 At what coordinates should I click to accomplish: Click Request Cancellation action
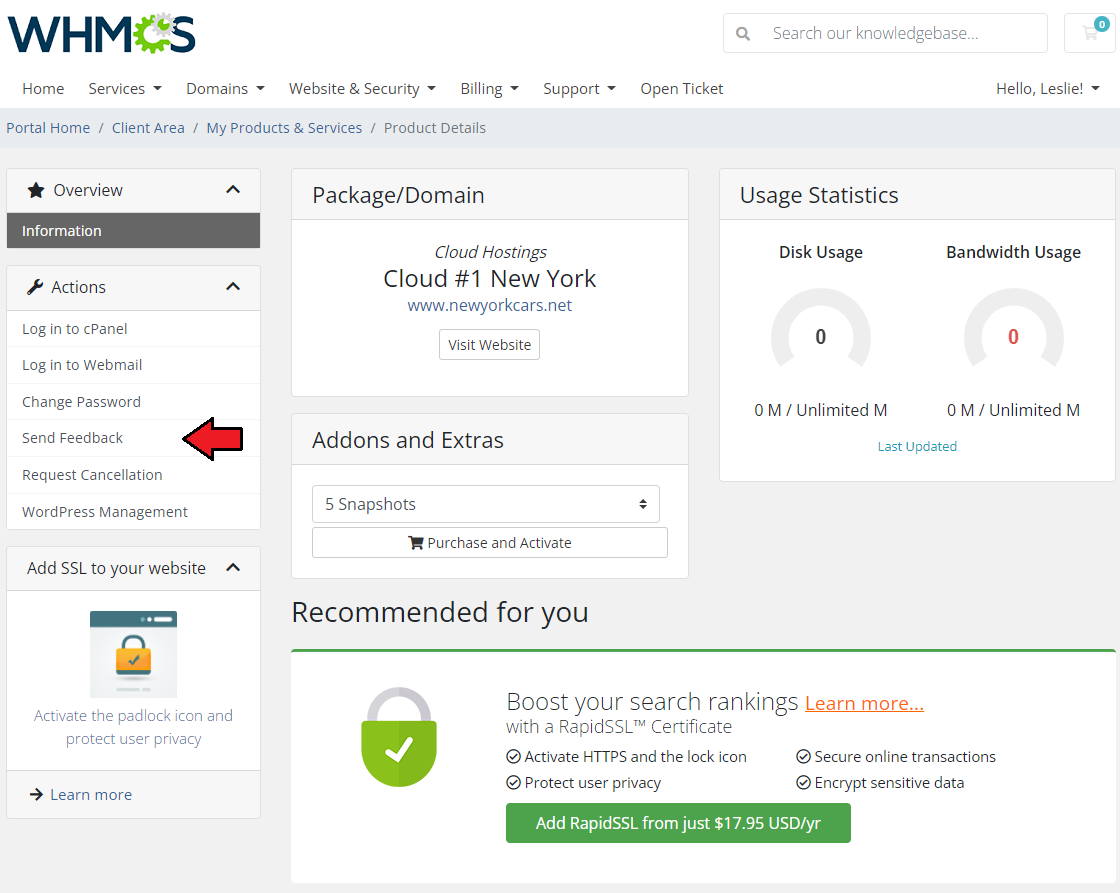pyautogui.click(x=134, y=475)
